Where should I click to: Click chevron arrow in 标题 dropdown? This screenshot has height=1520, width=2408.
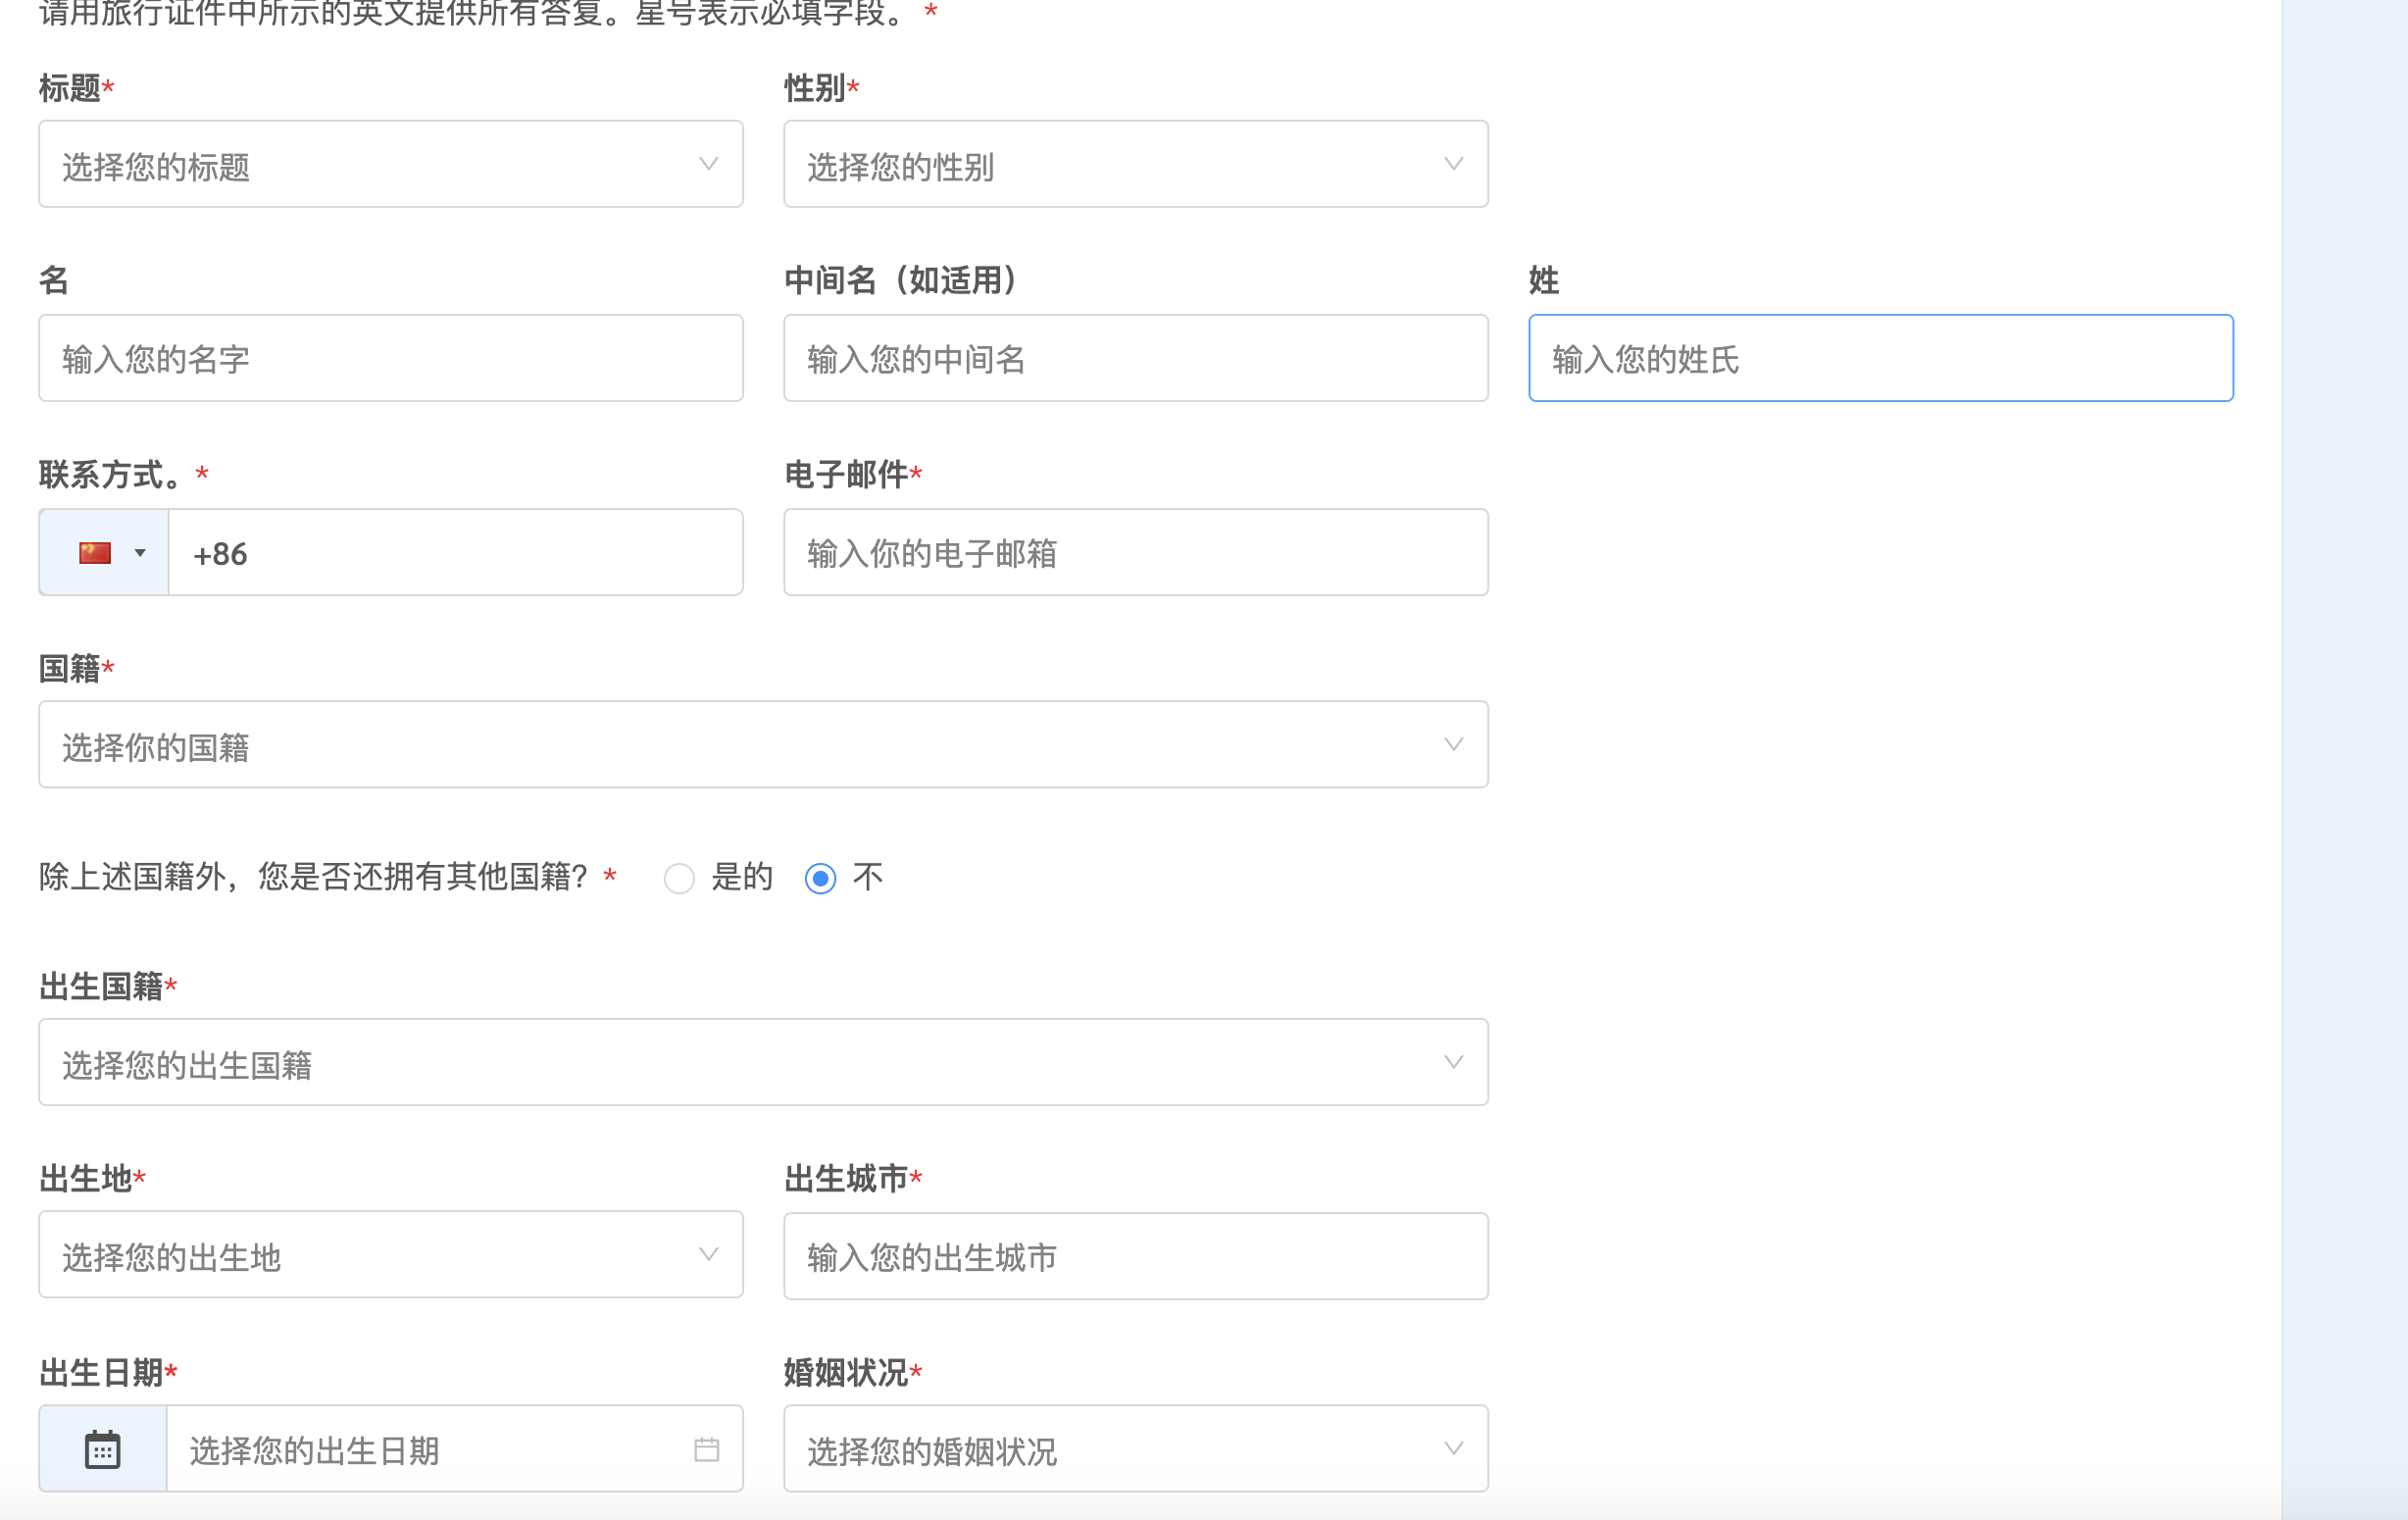tap(708, 164)
